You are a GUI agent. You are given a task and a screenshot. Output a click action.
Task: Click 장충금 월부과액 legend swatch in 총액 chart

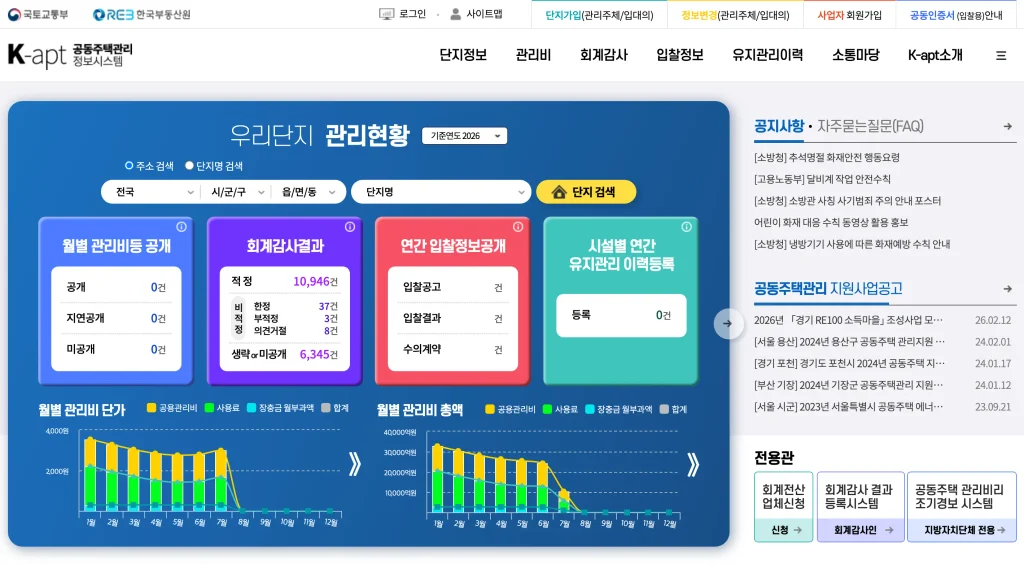coord(590,409)
